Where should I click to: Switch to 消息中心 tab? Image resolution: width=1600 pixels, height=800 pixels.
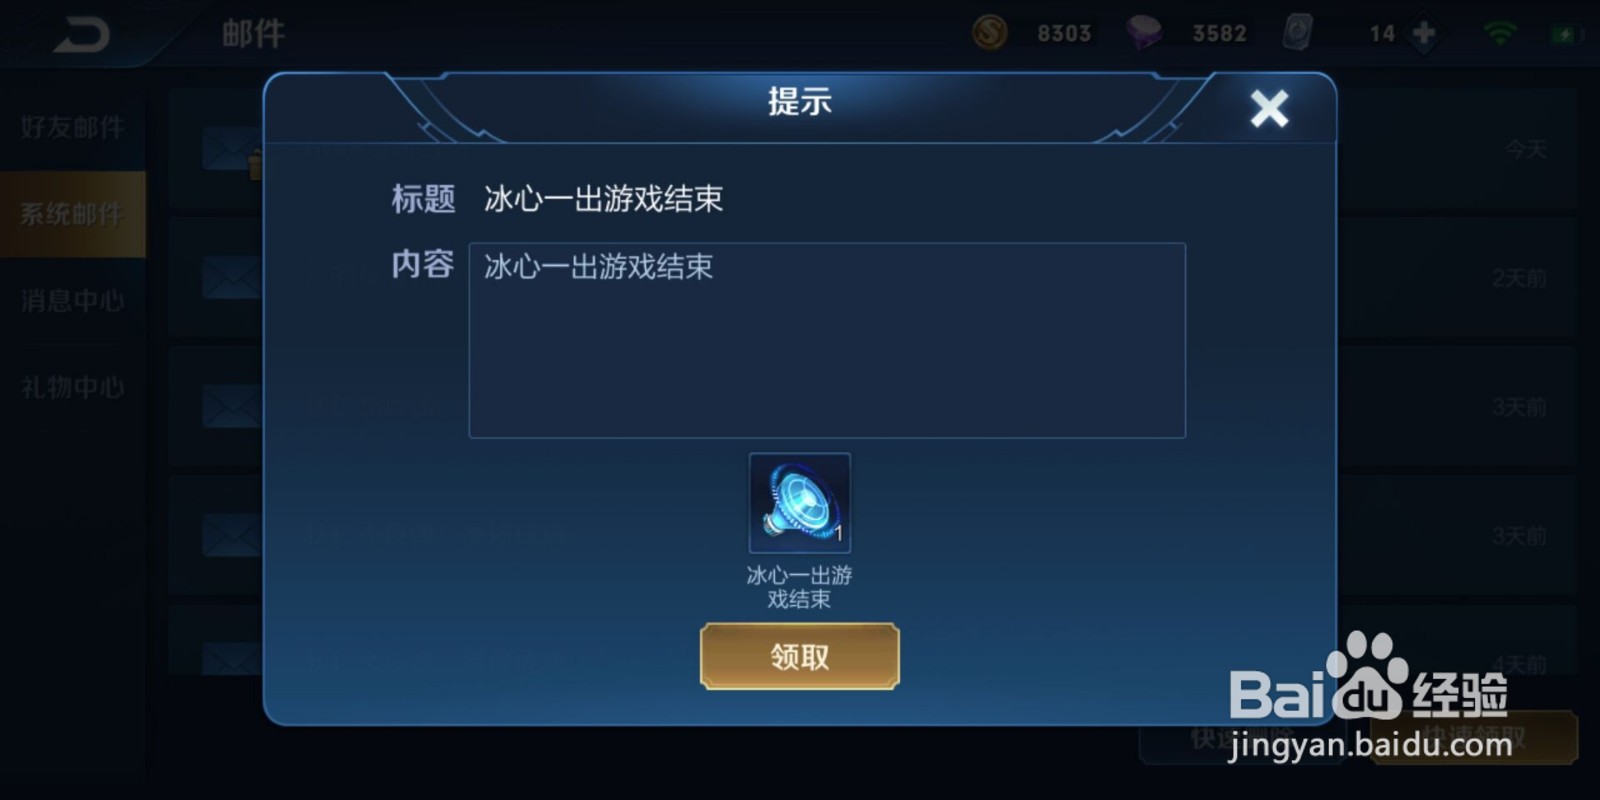point(73,300)
